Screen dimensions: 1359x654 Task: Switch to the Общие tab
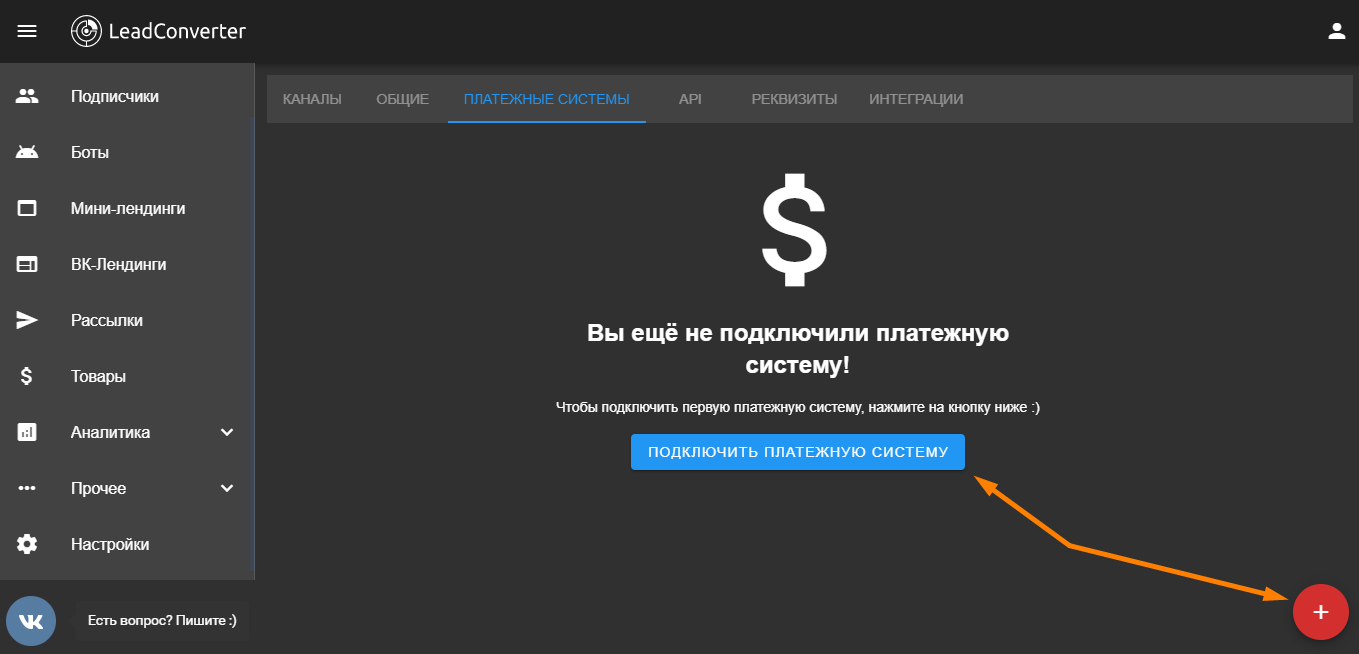pyautogui.click(x=402, y=99)
